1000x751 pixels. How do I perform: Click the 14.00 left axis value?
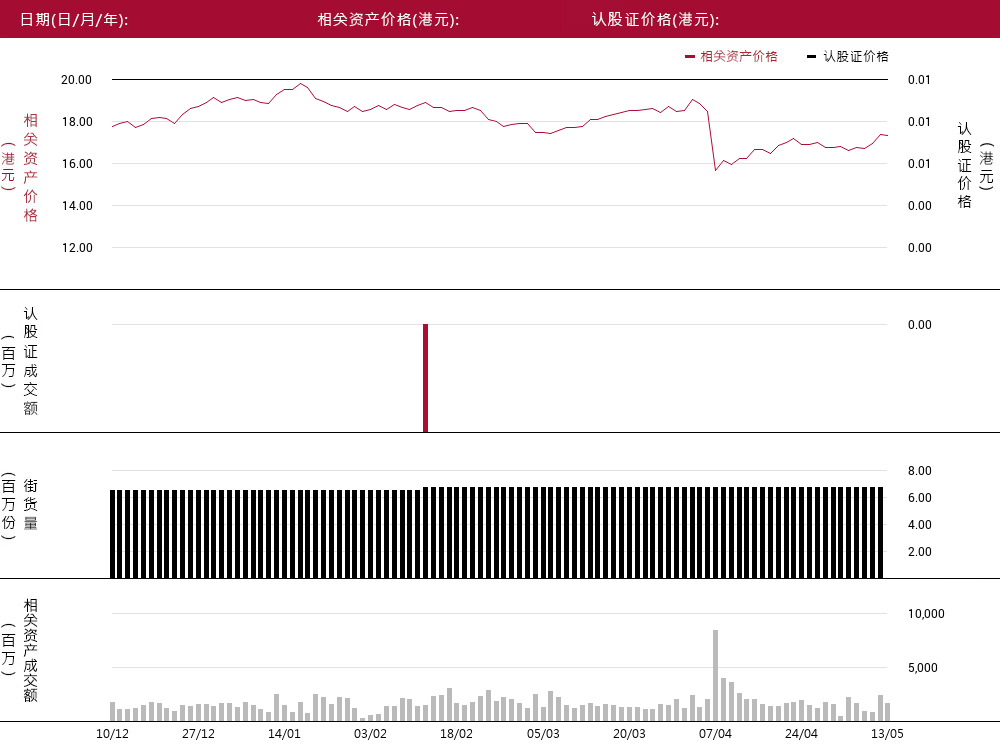[77, 206]
